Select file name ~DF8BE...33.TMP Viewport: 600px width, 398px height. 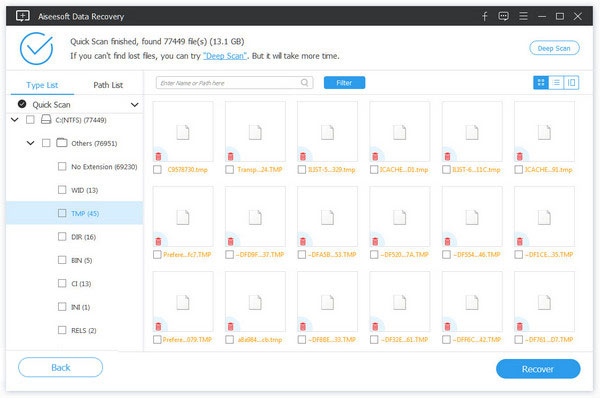[332, 339]
